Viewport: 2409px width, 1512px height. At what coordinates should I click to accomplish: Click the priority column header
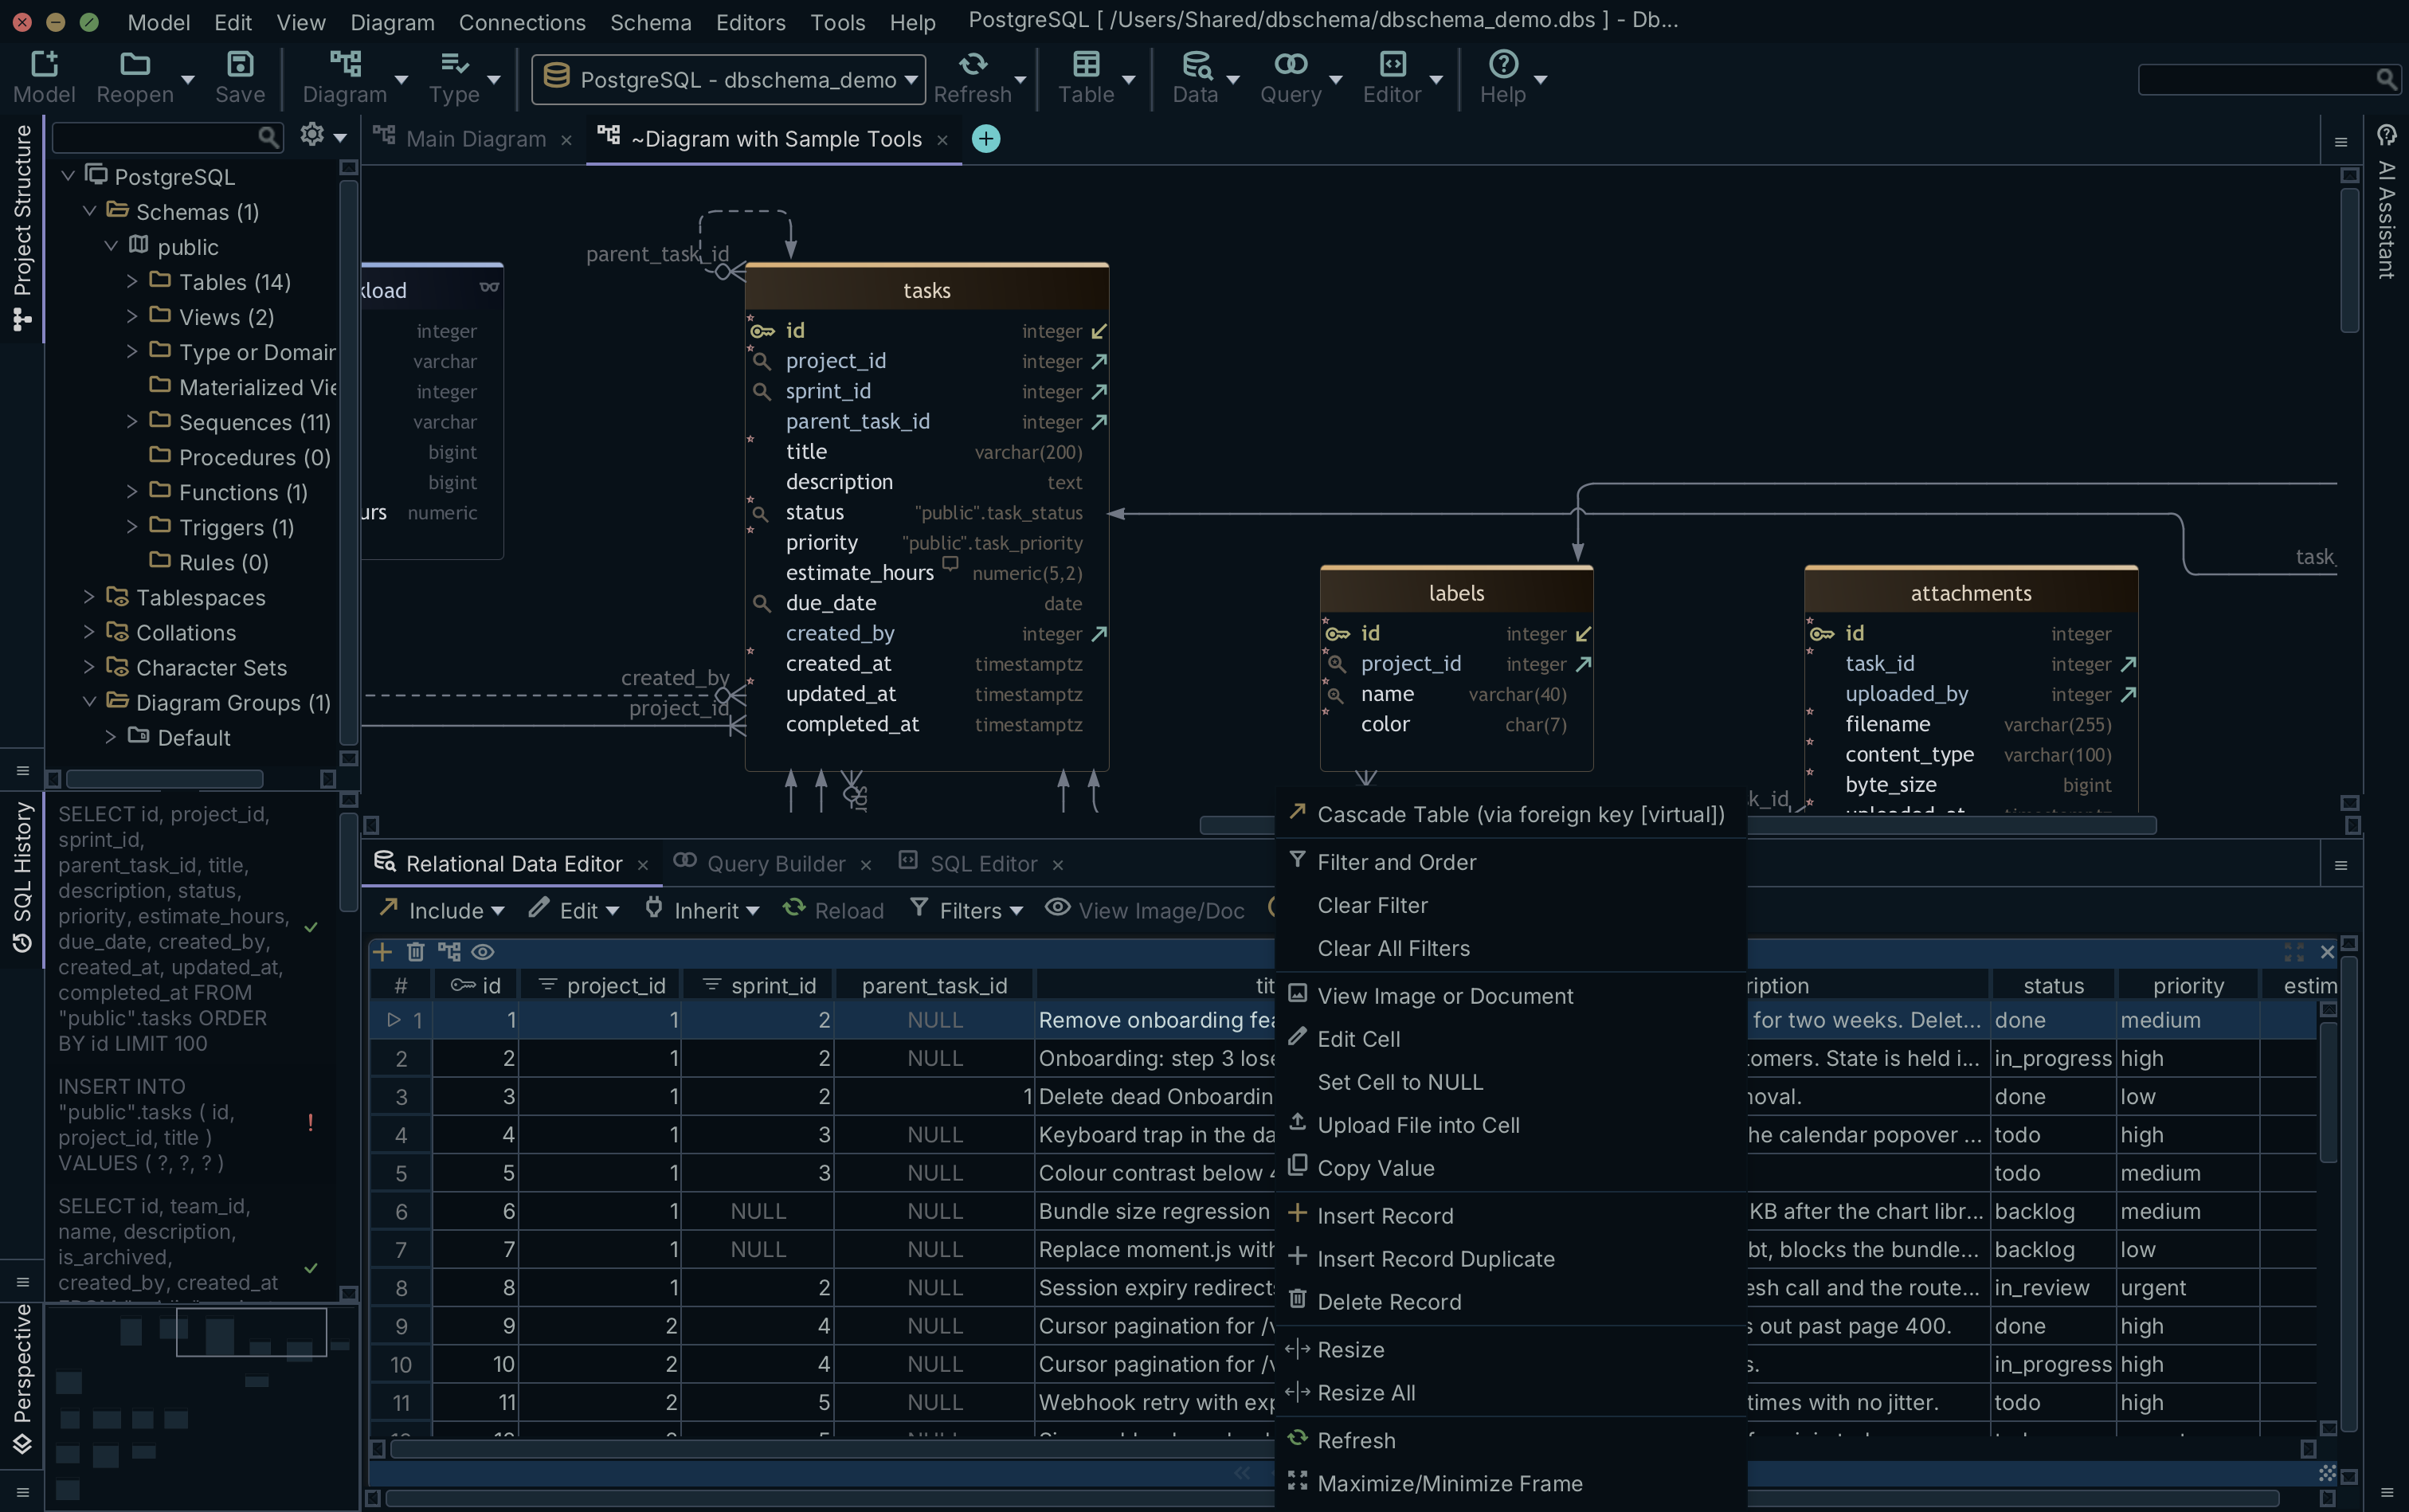(2188, 985)
